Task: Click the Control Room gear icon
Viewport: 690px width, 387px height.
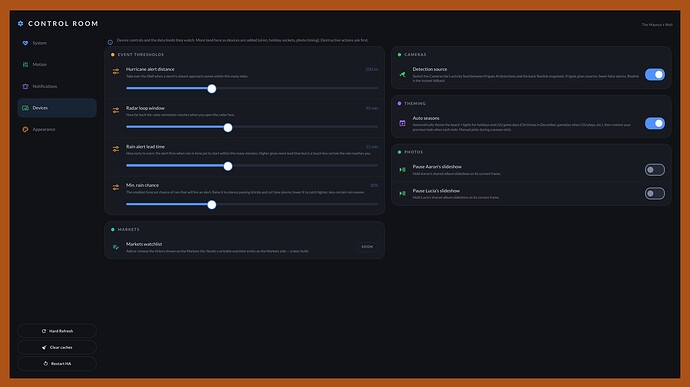Action: (x=20, y=23)
